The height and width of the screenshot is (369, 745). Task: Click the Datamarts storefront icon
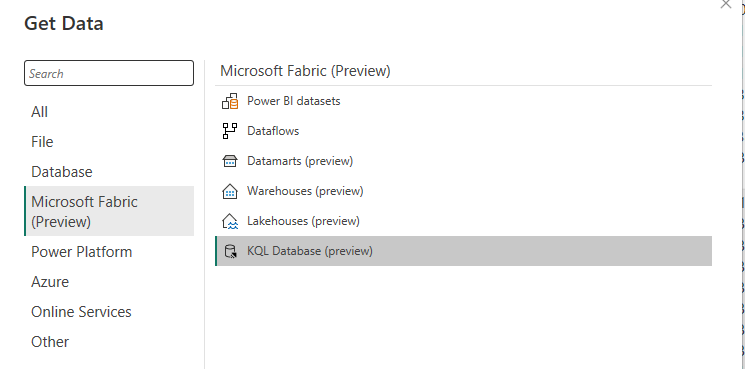tap(230, 161)
